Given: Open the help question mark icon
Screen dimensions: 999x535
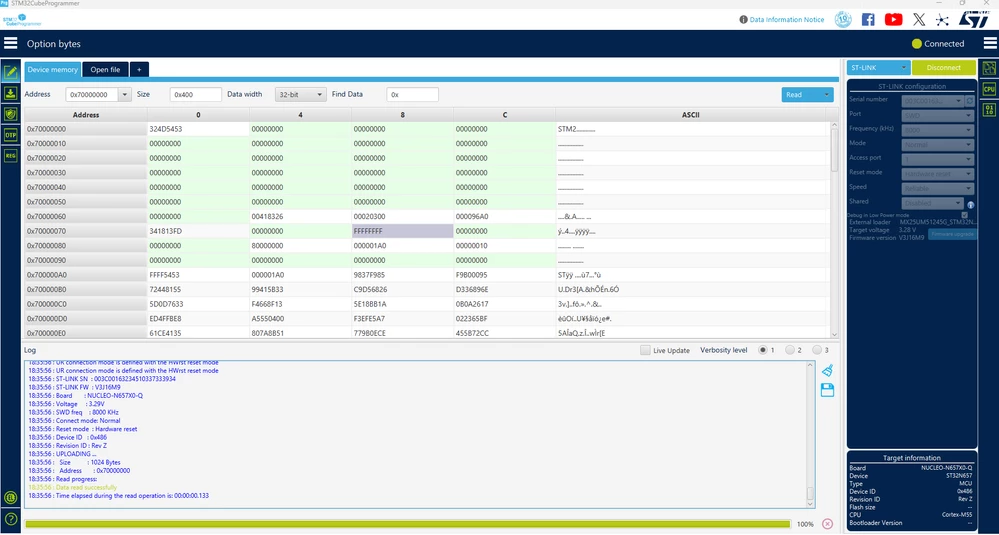Looking at the screenshot, I should pyautogui.click(x=10, y=518).
